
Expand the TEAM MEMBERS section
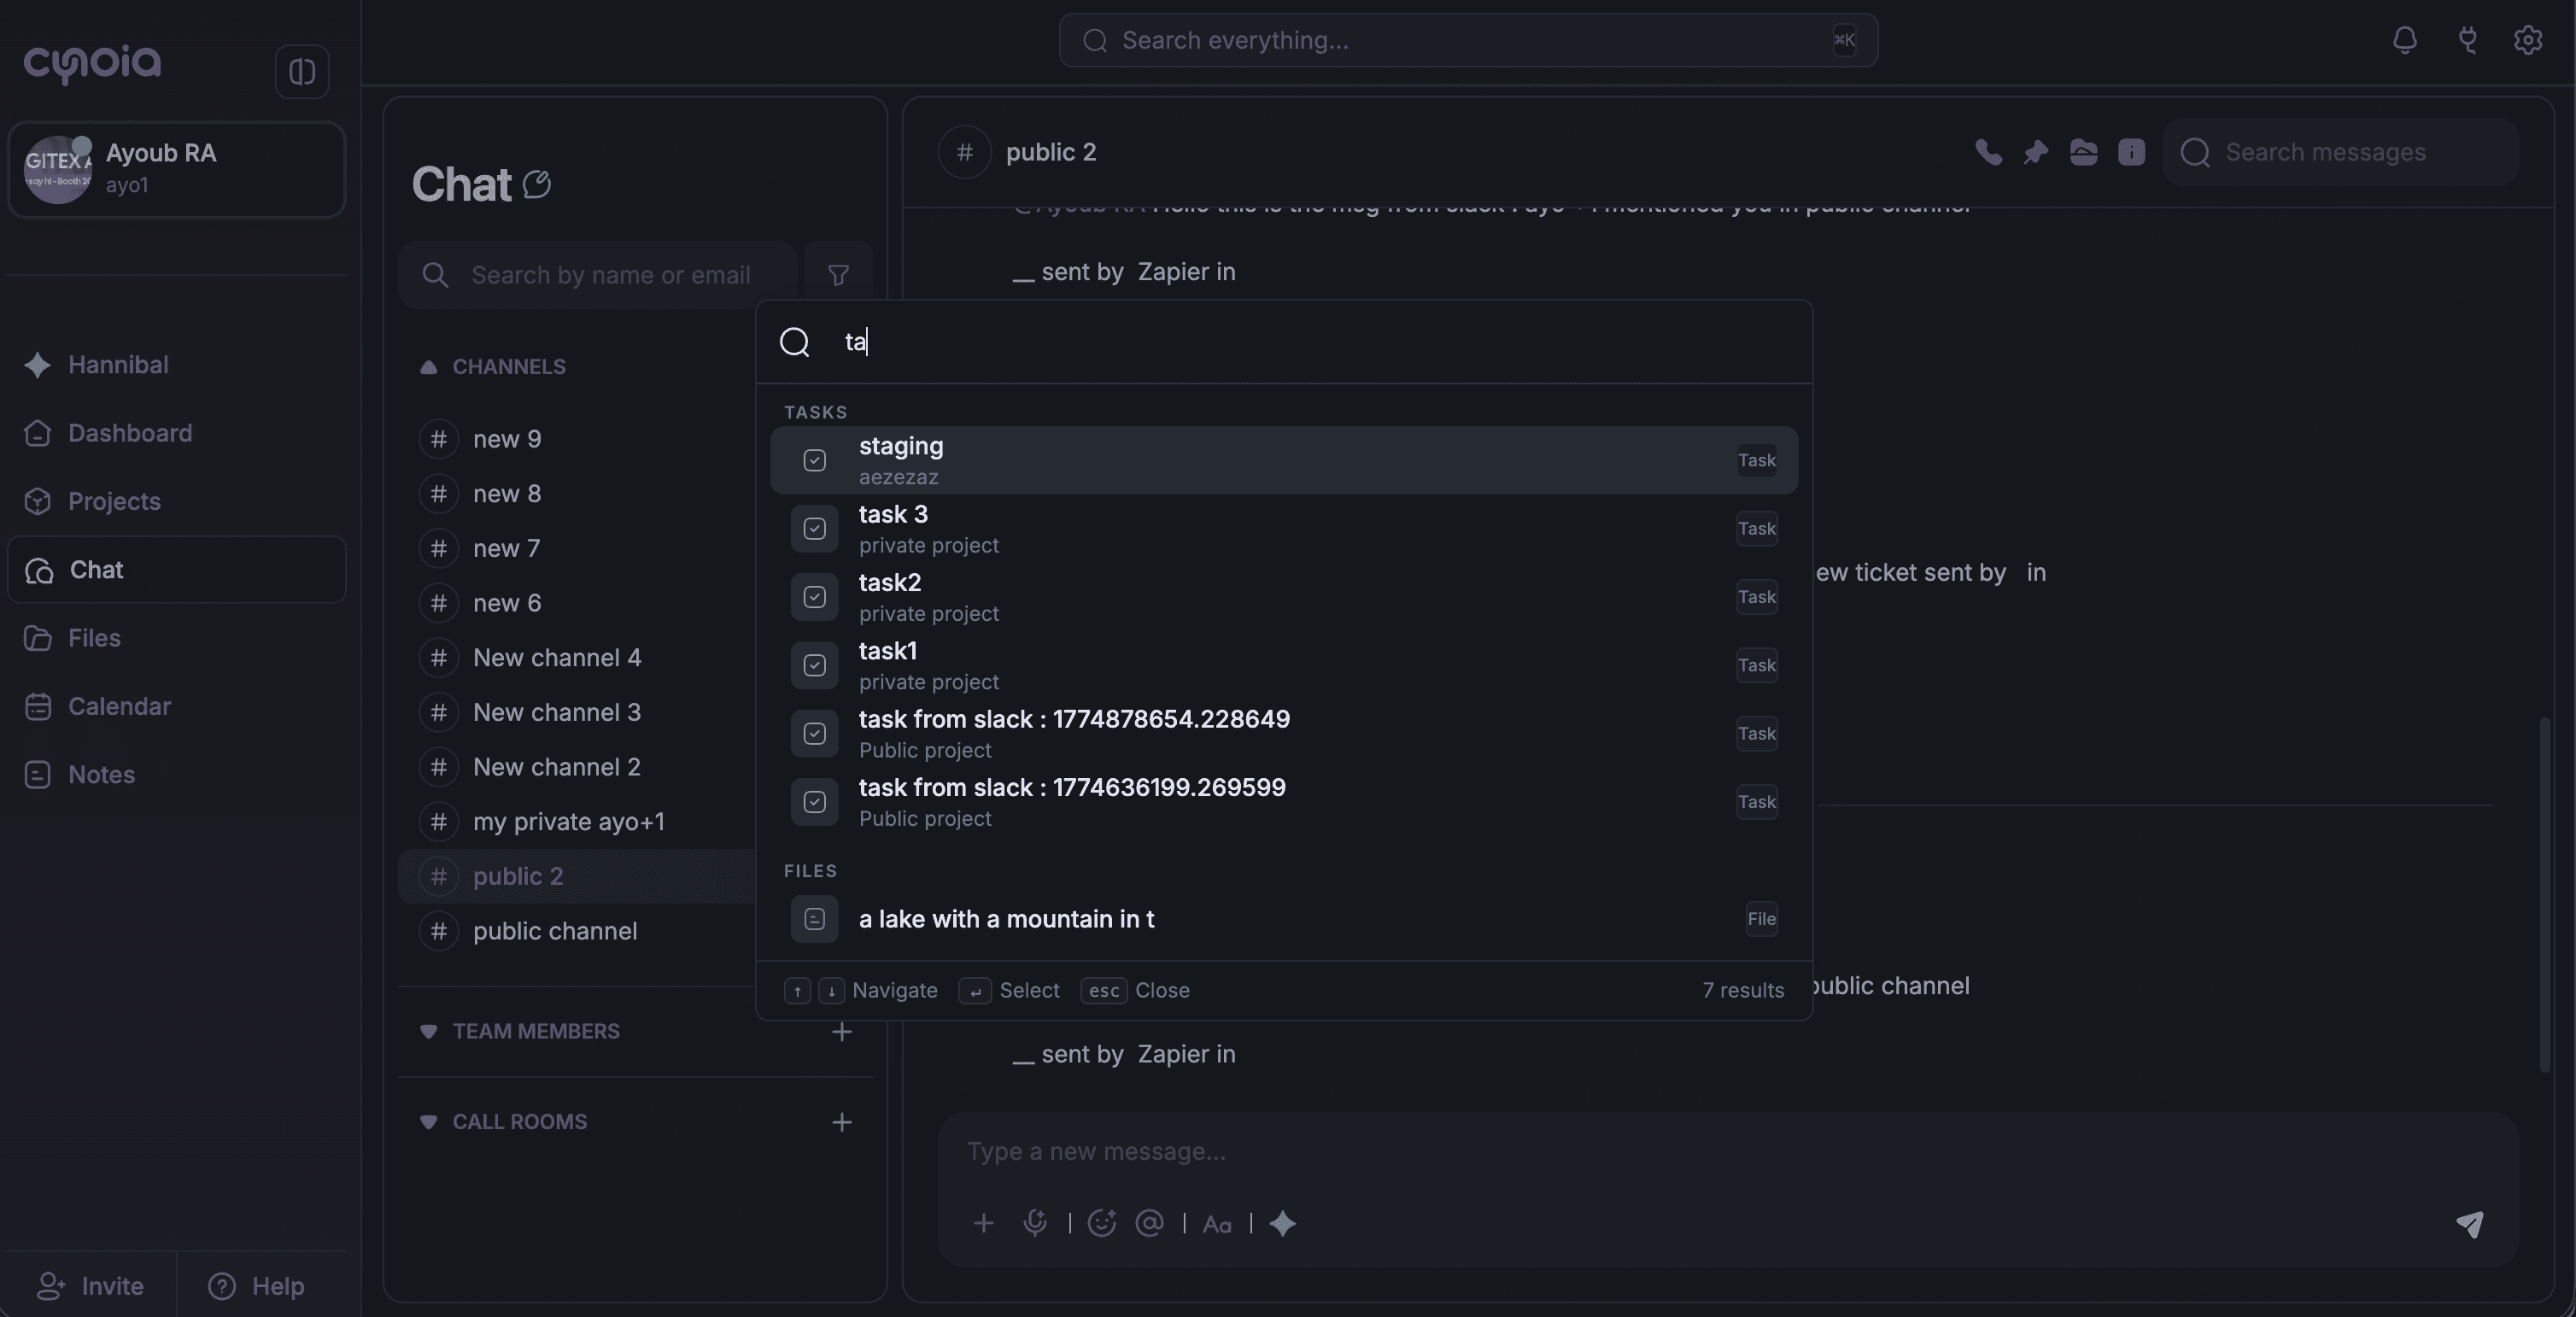coord(429,1031)
